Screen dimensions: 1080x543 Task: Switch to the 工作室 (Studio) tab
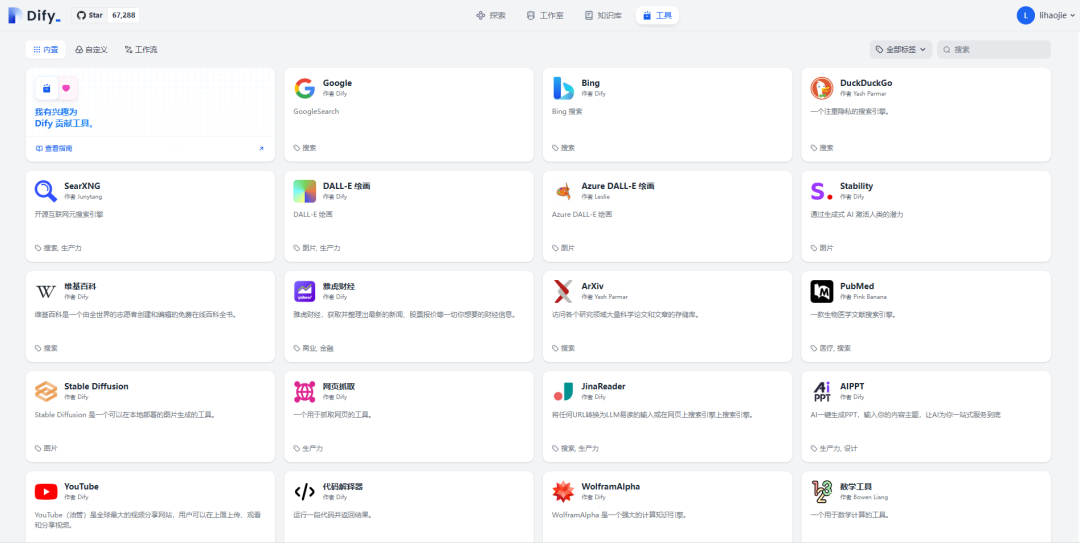[545, 15]
